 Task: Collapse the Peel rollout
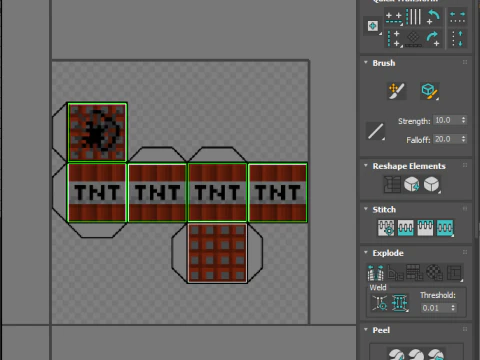366,329
